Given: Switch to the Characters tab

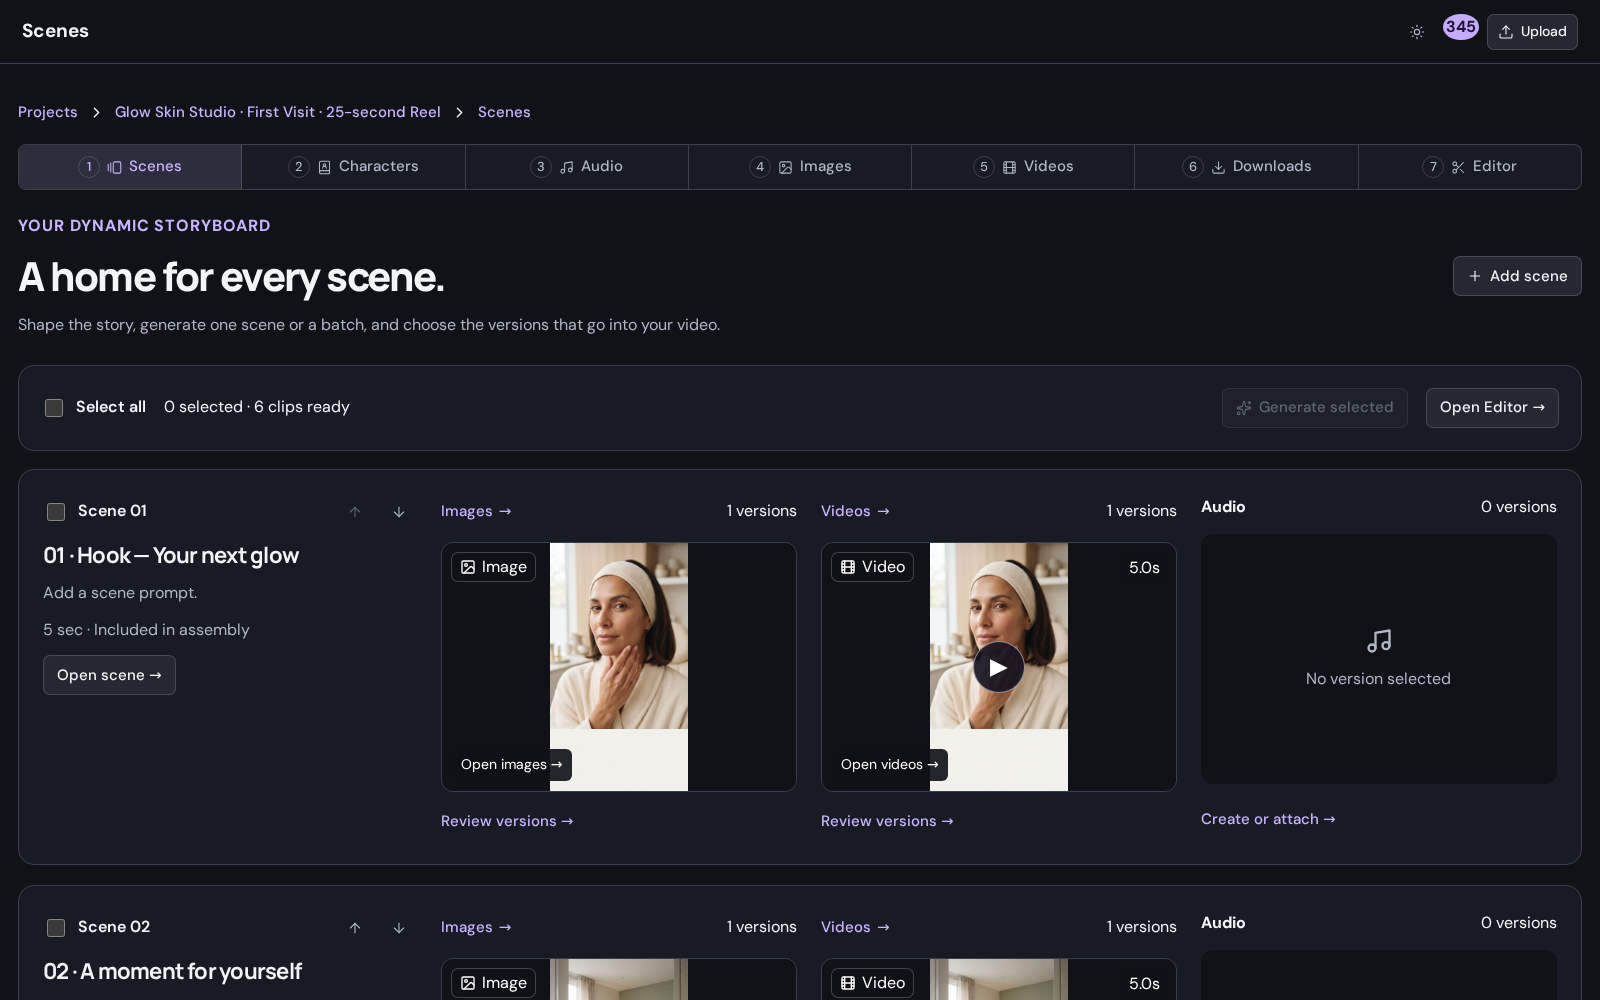Looking at the screenshot, I should click(354, 167).
